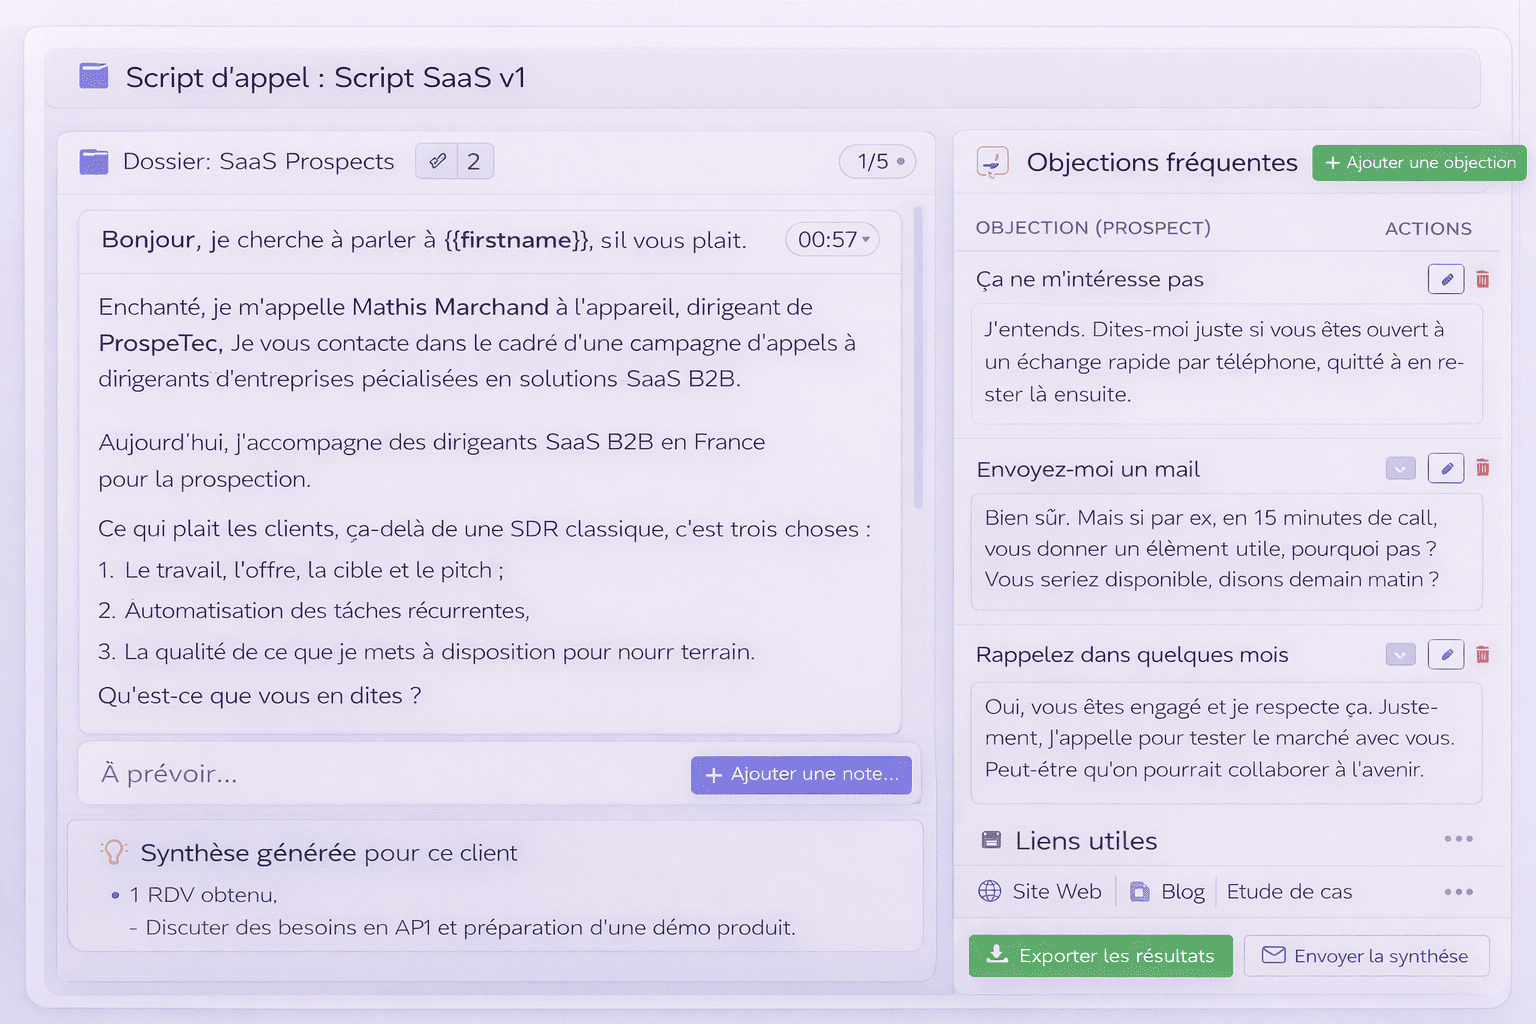
Task: Delete the Envoyez-moi un mail objection
Action: pyautogui.click(x=1483, y=467)
